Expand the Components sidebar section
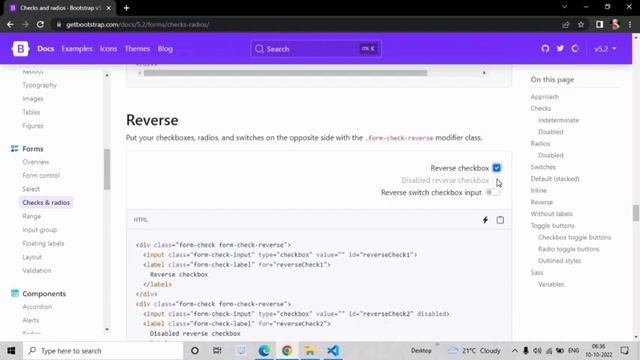 click(44, 293)
